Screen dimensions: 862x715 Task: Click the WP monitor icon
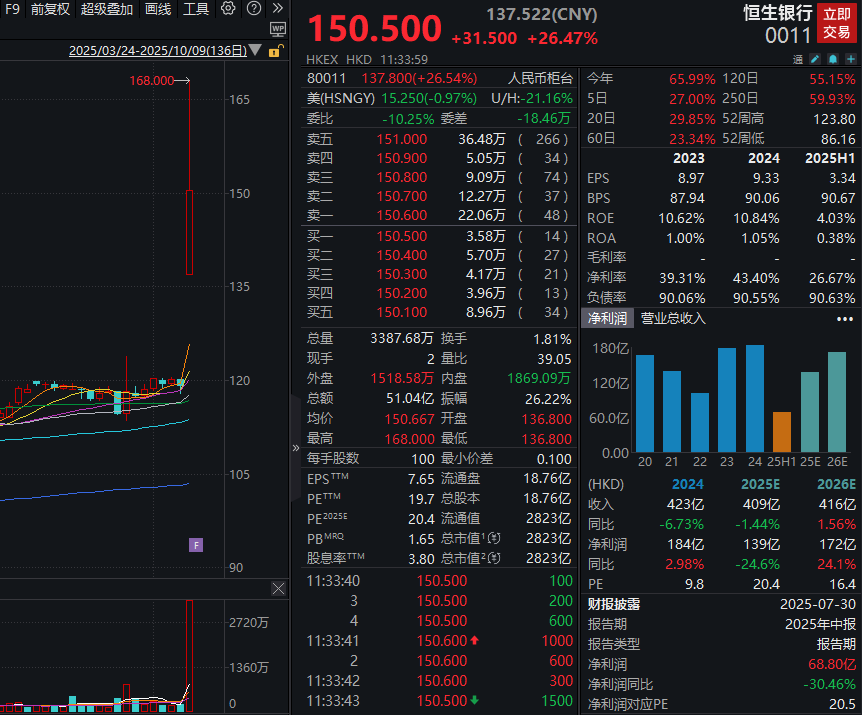(278, 29)
